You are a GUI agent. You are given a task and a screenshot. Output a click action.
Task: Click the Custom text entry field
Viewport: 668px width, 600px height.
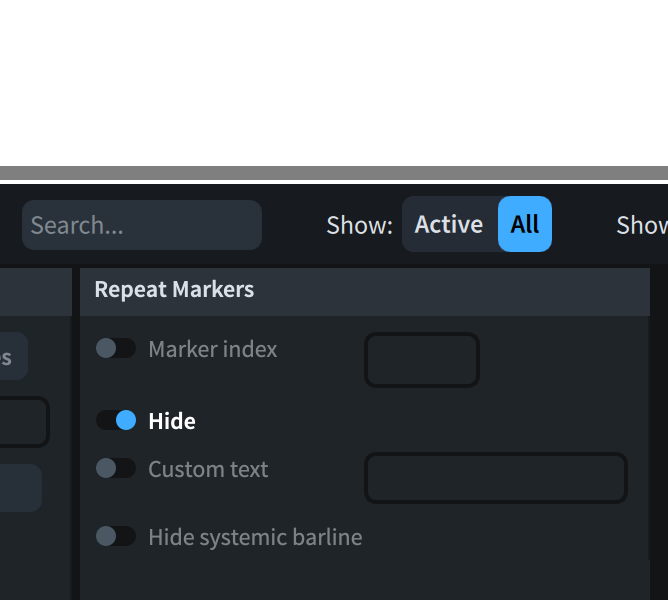(495, 478)
